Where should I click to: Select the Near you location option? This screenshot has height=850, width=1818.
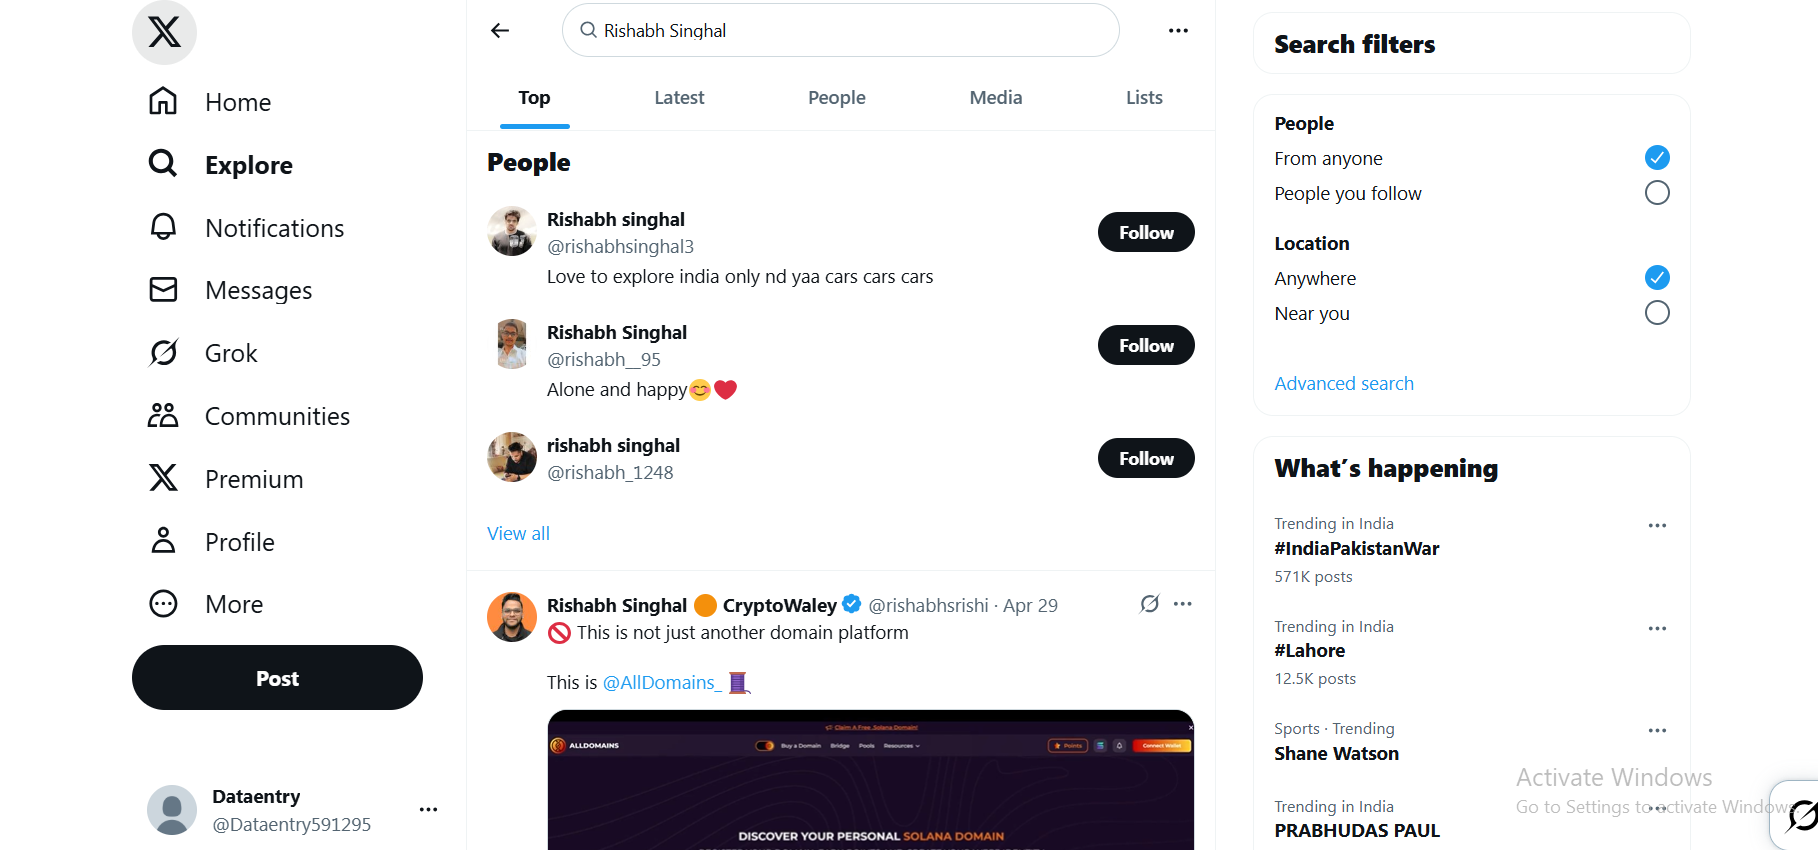click(1656, 313)
